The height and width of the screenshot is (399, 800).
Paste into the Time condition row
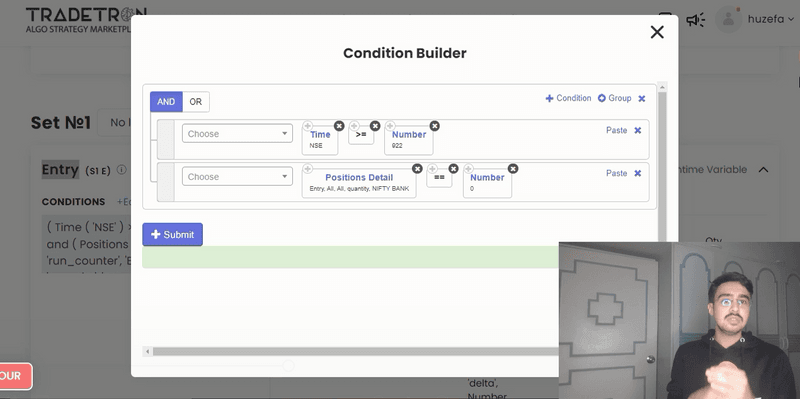point(616,130)
